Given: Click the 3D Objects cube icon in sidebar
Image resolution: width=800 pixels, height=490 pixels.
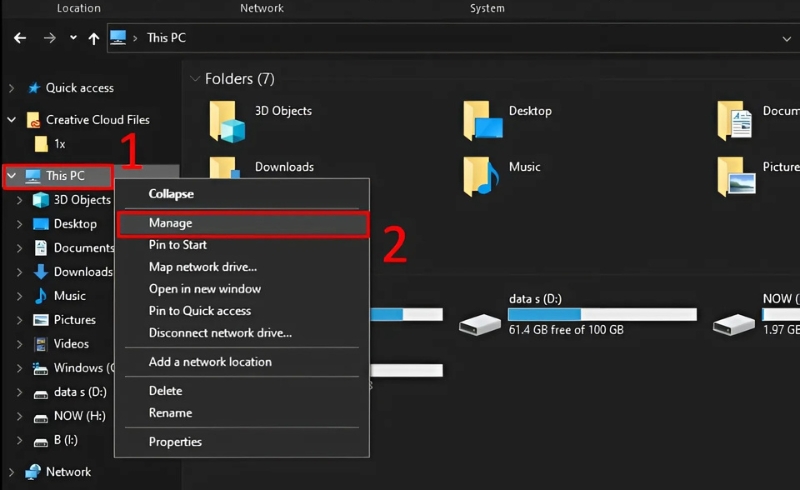Looking at the screenshot, I should [41, 200].
